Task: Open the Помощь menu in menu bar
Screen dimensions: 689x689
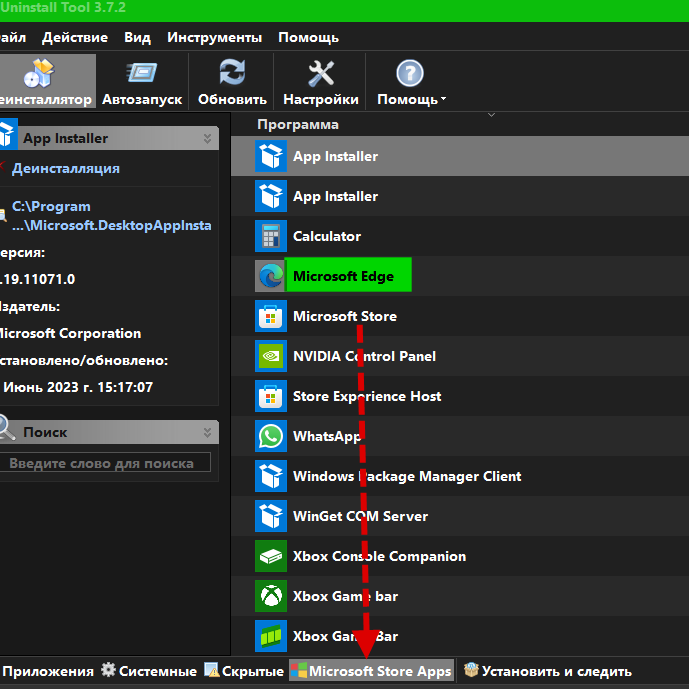Action: tap(308, 37)
